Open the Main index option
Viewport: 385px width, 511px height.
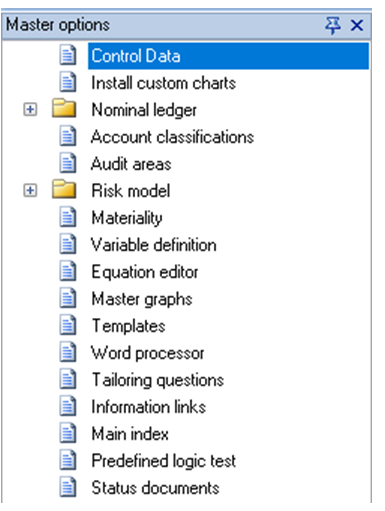point(130,434)
